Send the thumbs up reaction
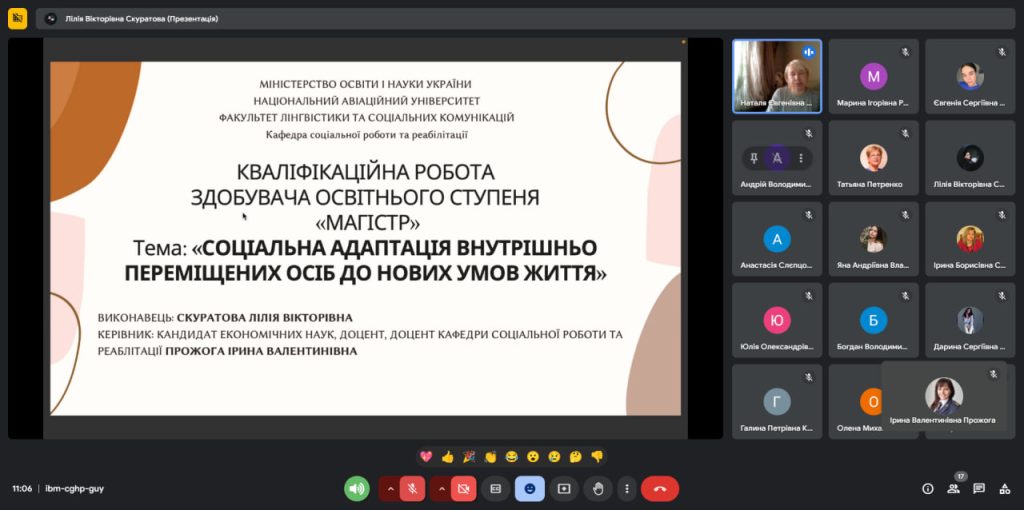This screenshot has height=510, width=1024. pyautogui.click(x=446, y=456)
